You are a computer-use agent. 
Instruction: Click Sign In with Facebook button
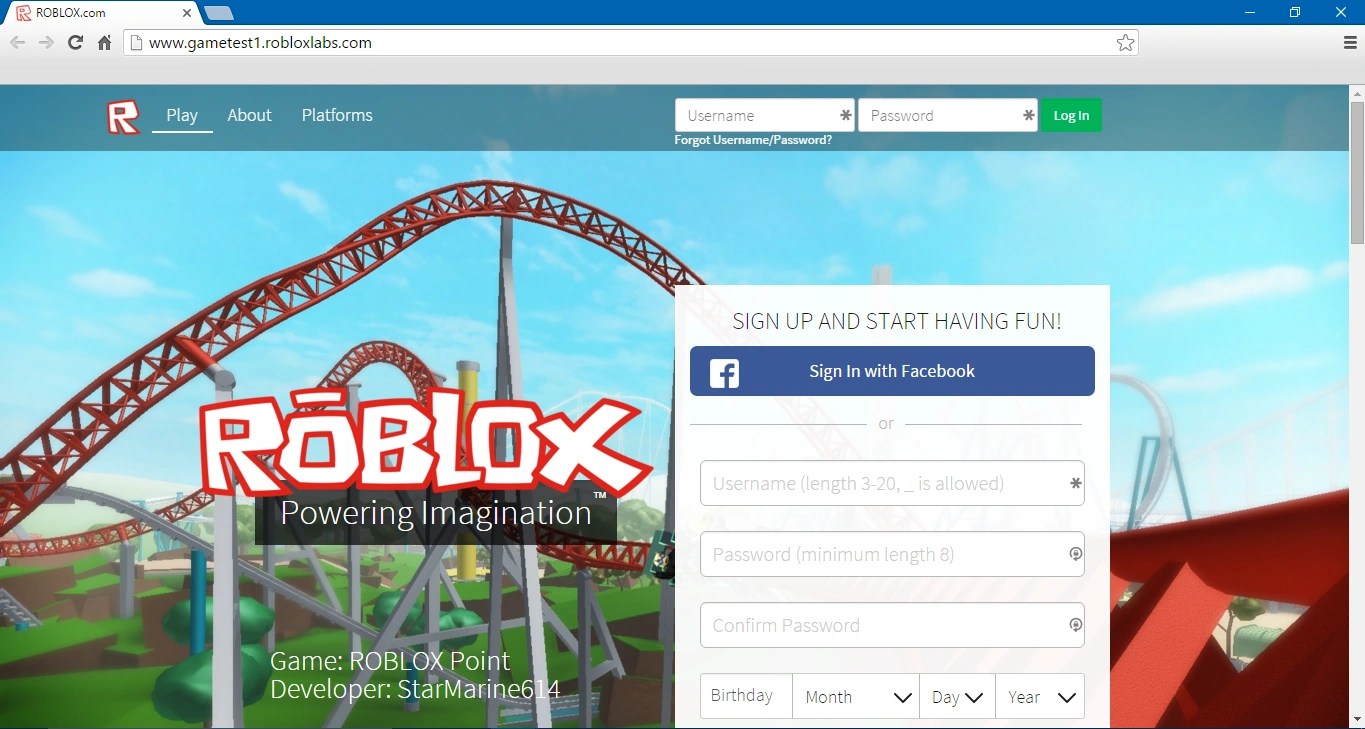coord(892,371)
